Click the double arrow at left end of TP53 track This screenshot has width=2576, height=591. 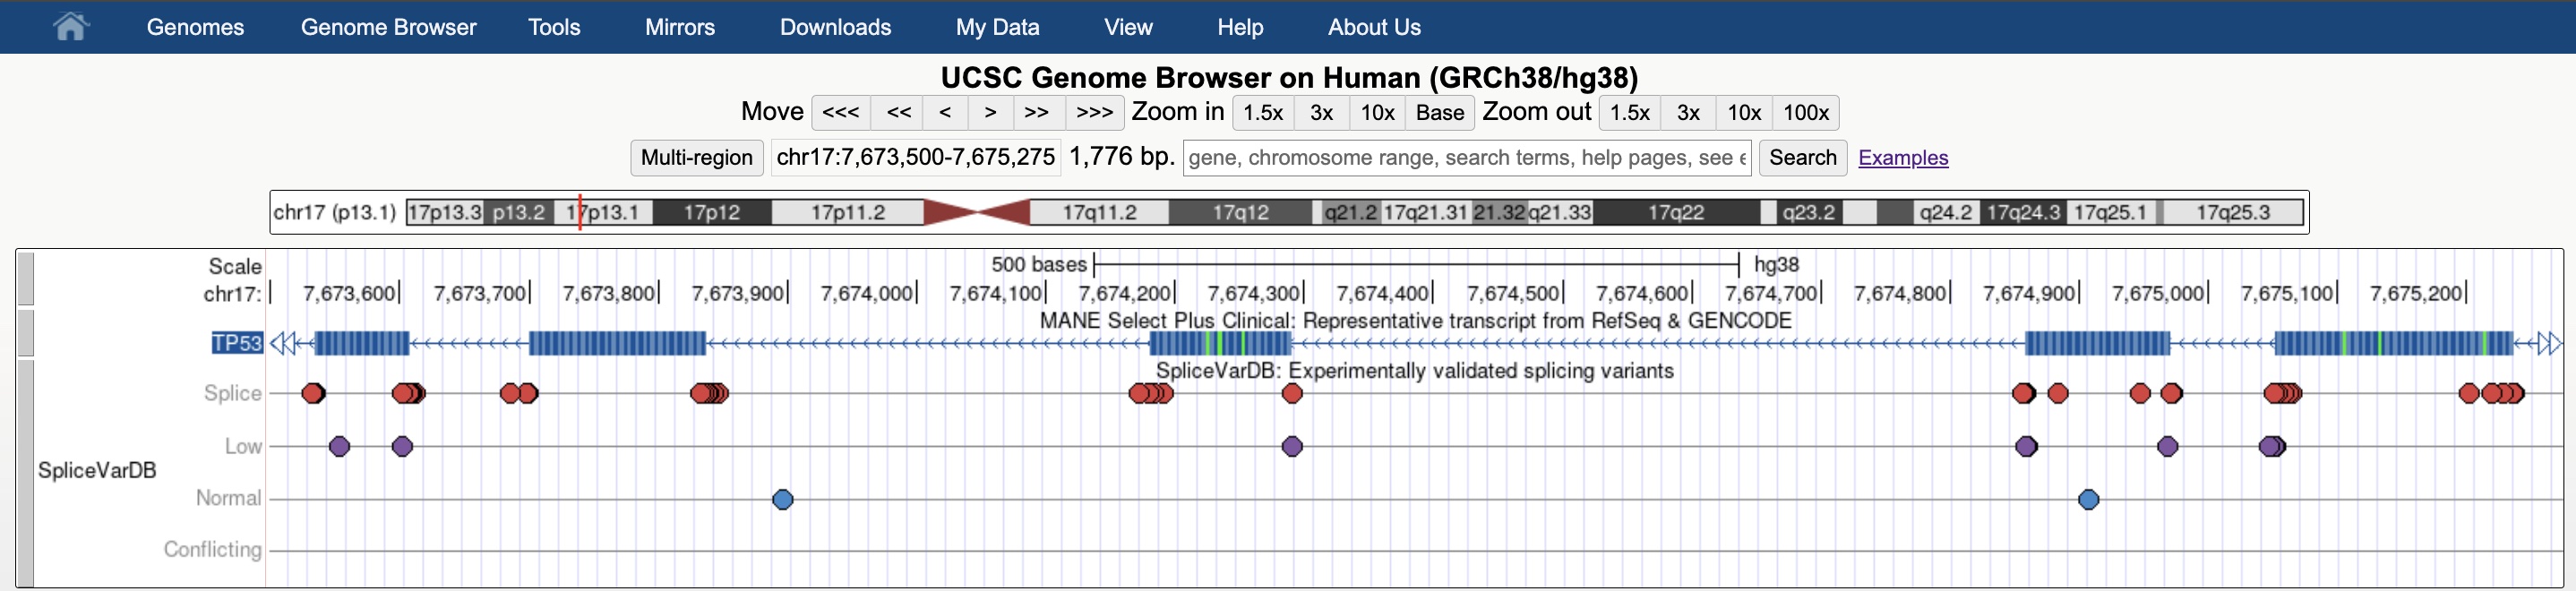[x=283, y=344]
